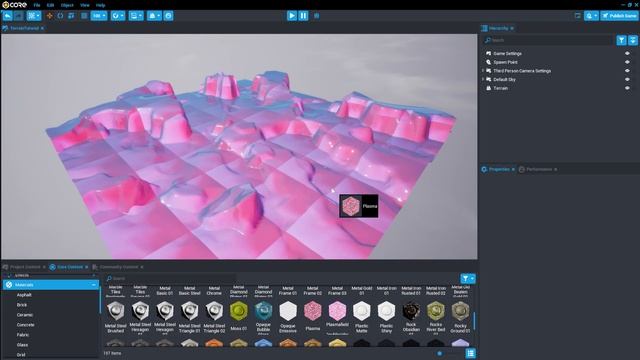Toggle the Terrain visibility eye icon
This screenshot has width=640, height=360.
click(x=627, y=88)
